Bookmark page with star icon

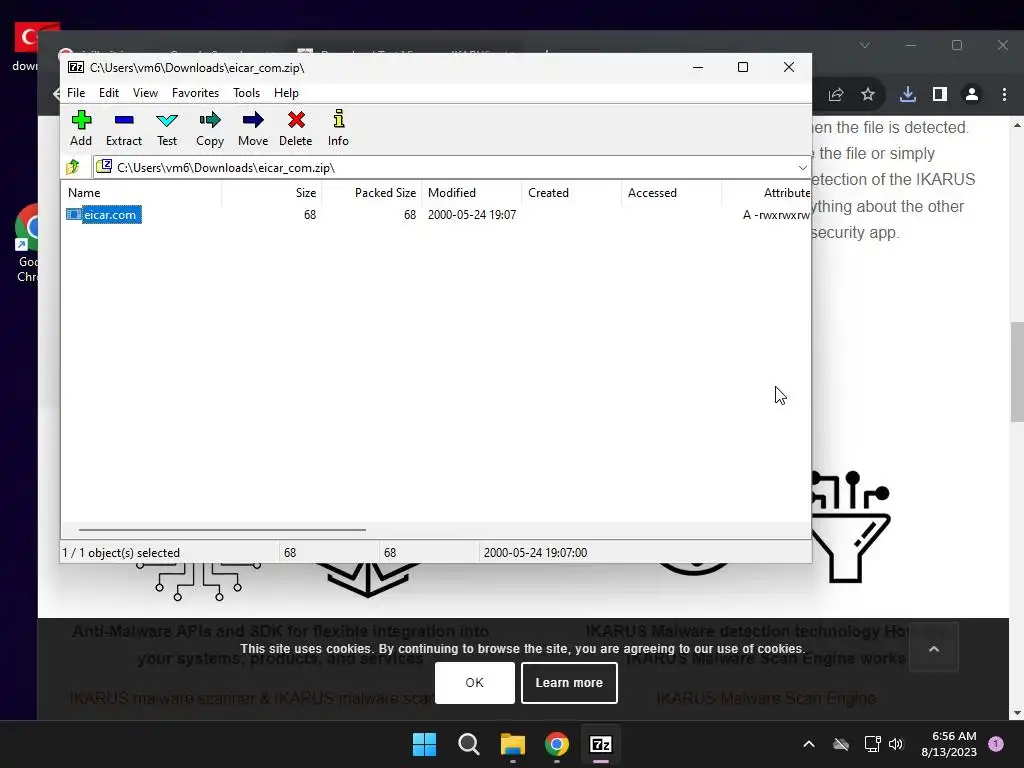(868, 95)
